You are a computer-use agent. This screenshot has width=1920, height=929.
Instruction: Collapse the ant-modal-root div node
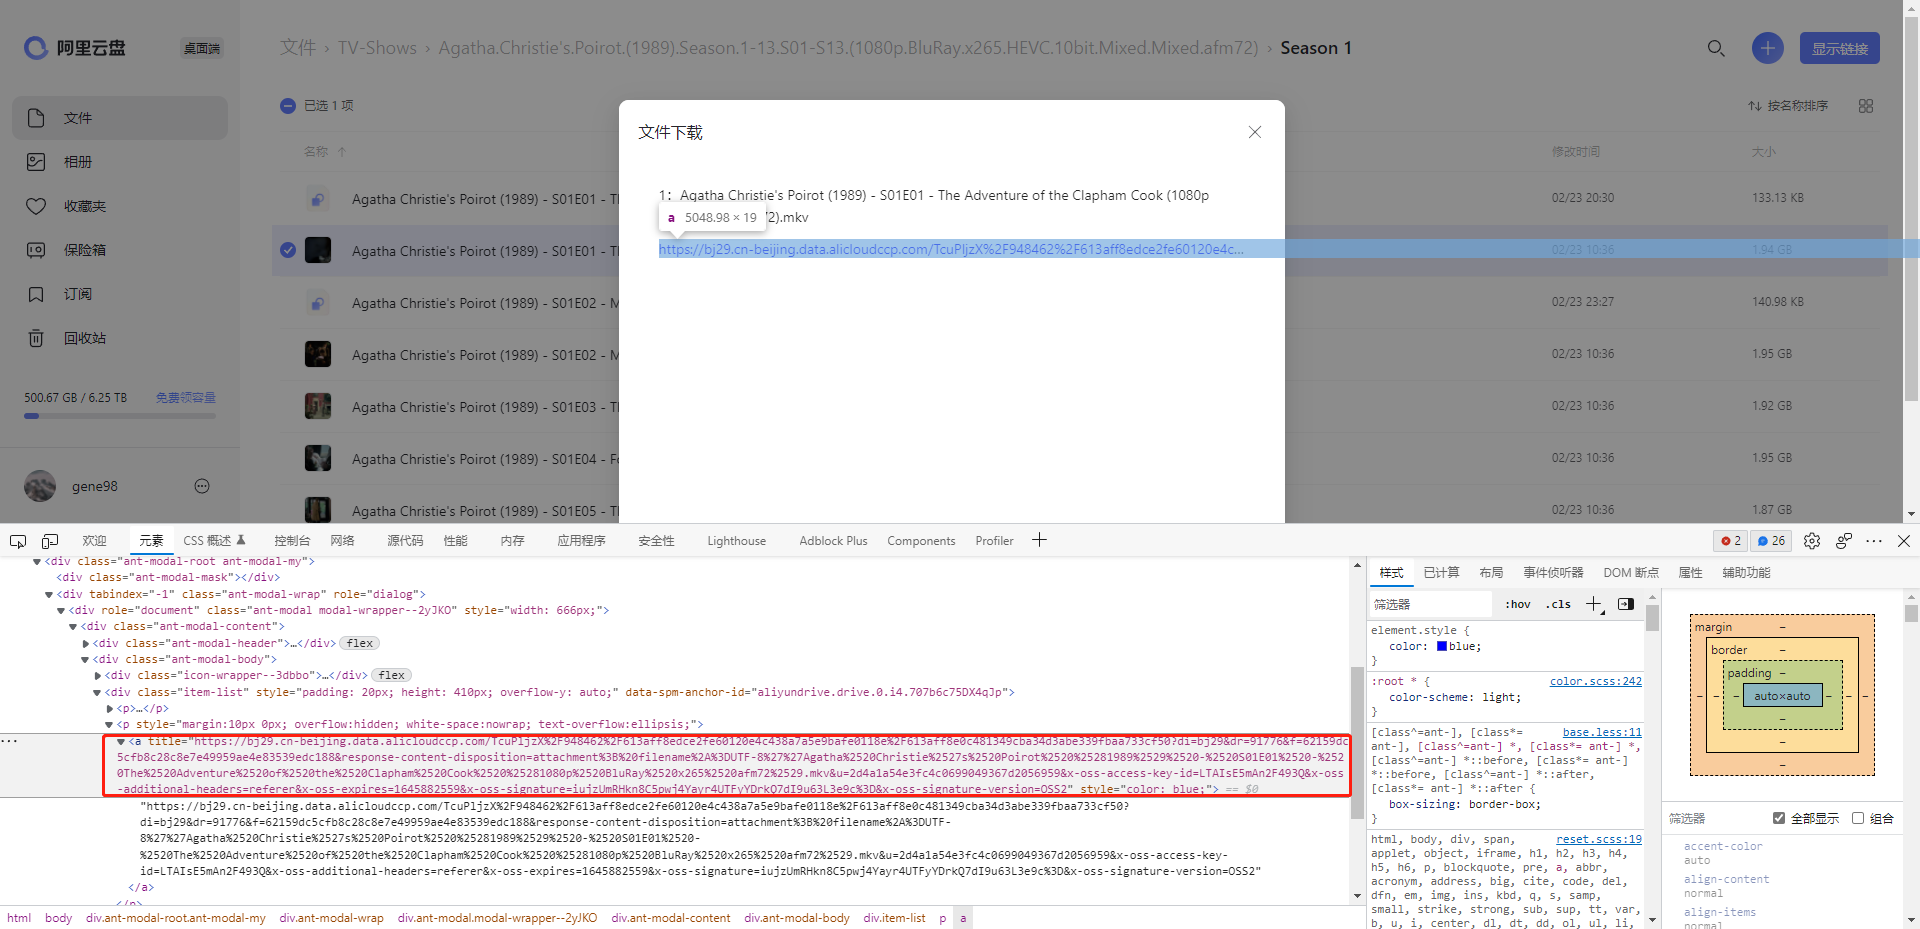pyautogui.click(x=37, y=562)
